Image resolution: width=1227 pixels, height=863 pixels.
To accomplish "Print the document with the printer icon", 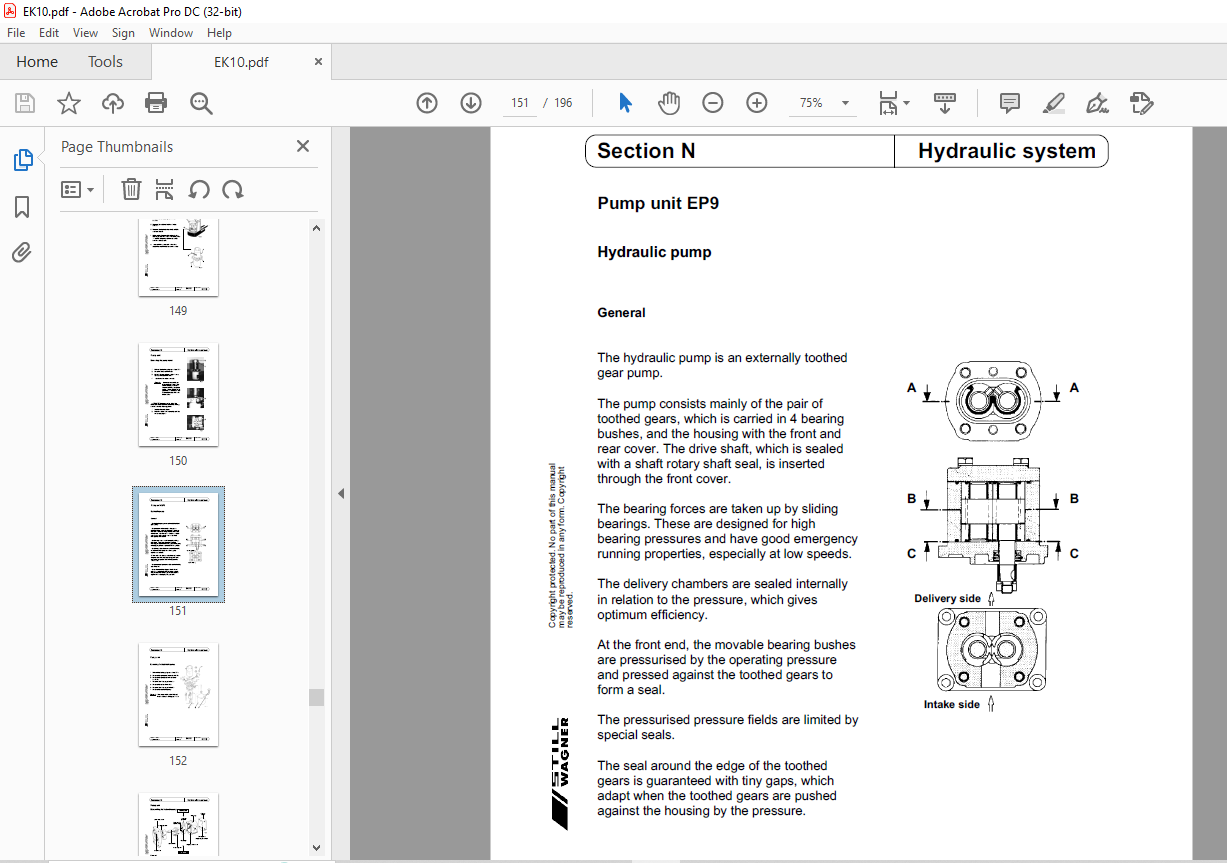I will 156,103.
